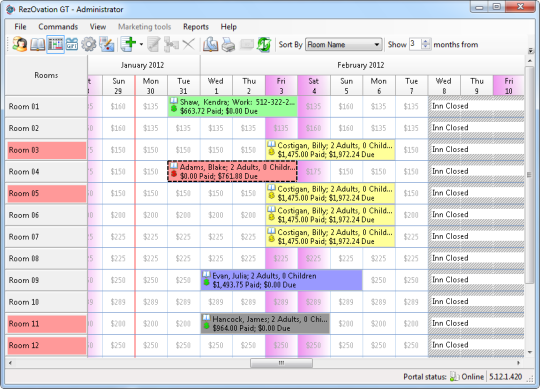Click the Portal status Online icon
Viewport: 540px width, 389px height.
pyautogui.click(x=455, y=377)
